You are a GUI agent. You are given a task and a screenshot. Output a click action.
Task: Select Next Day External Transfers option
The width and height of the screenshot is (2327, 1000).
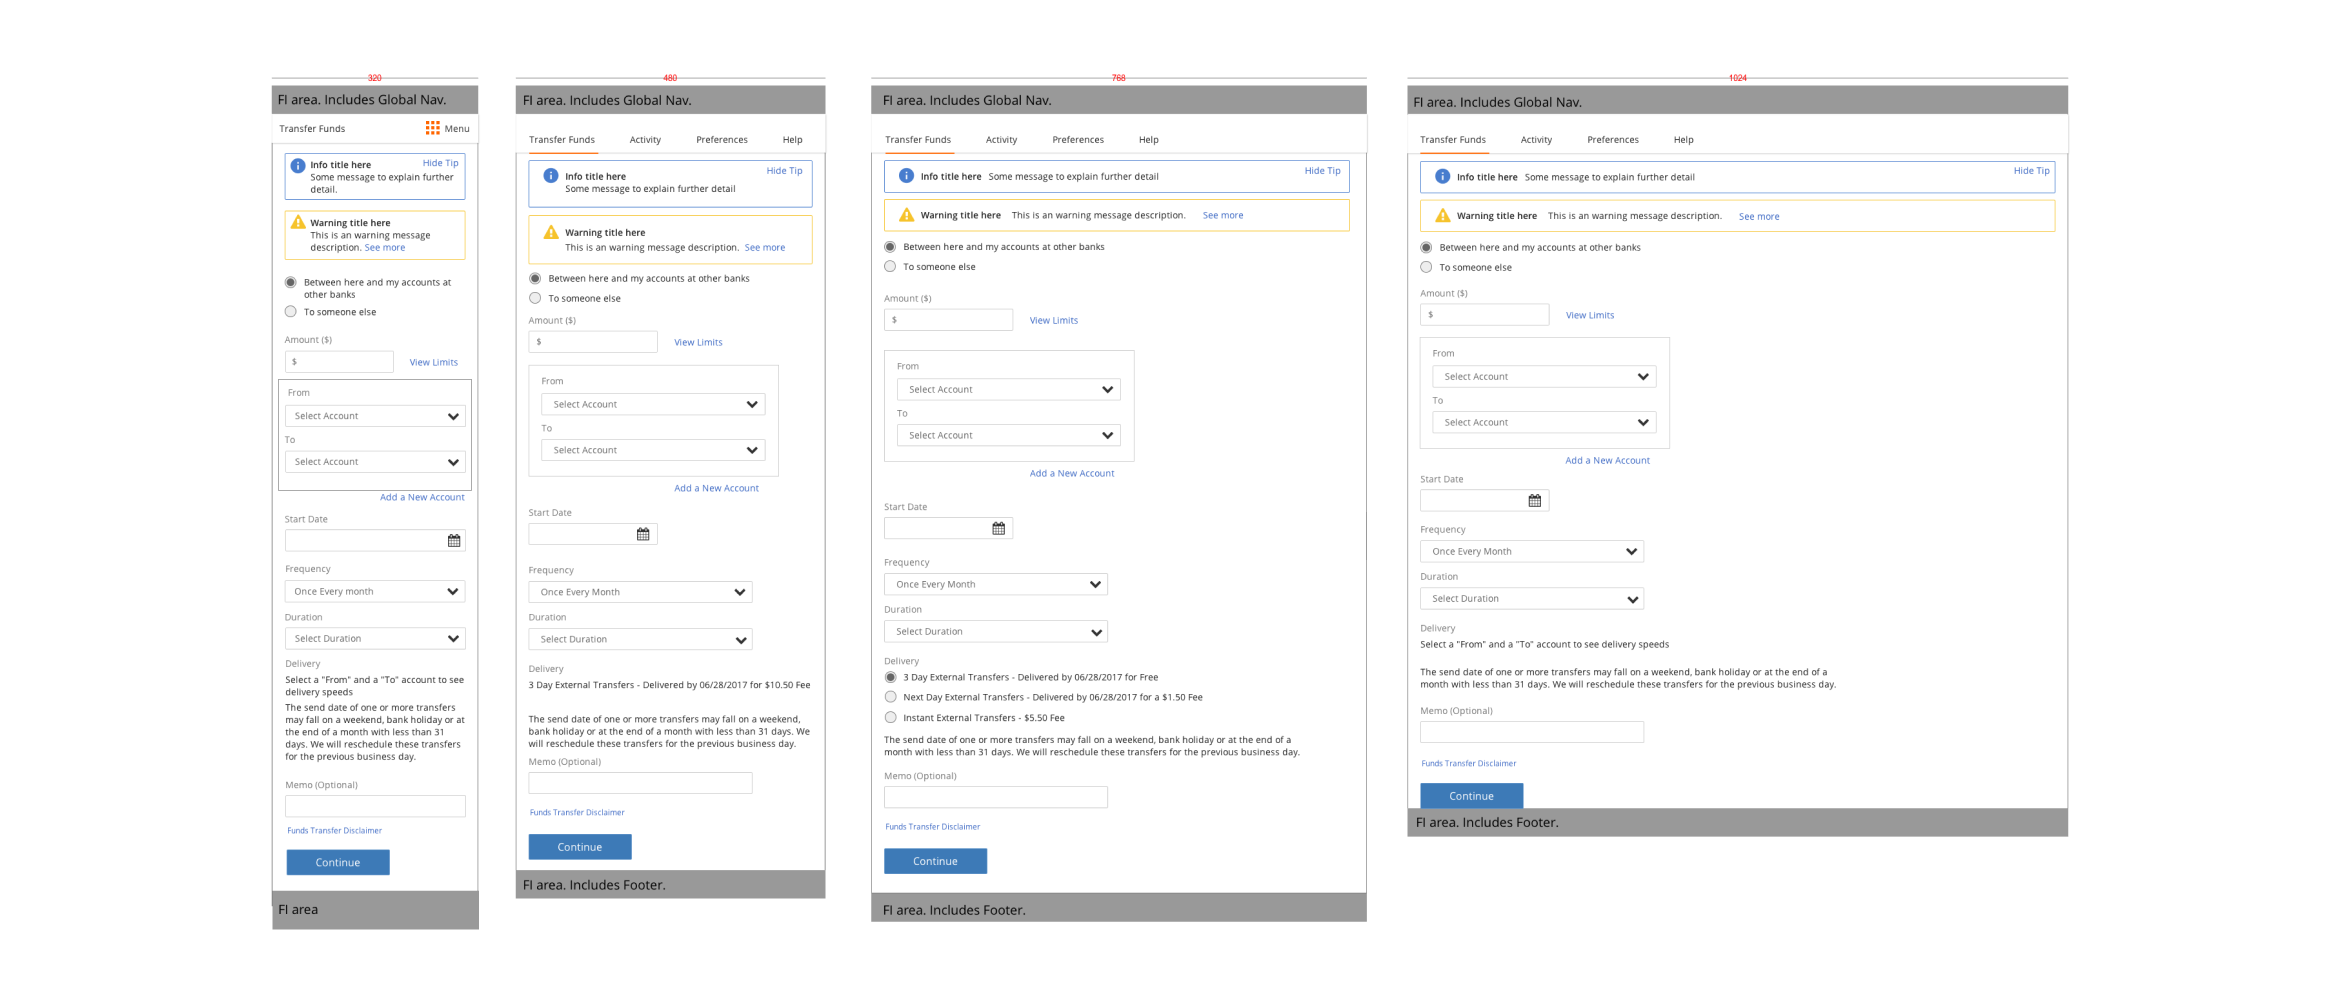click(x=890, y=697)
